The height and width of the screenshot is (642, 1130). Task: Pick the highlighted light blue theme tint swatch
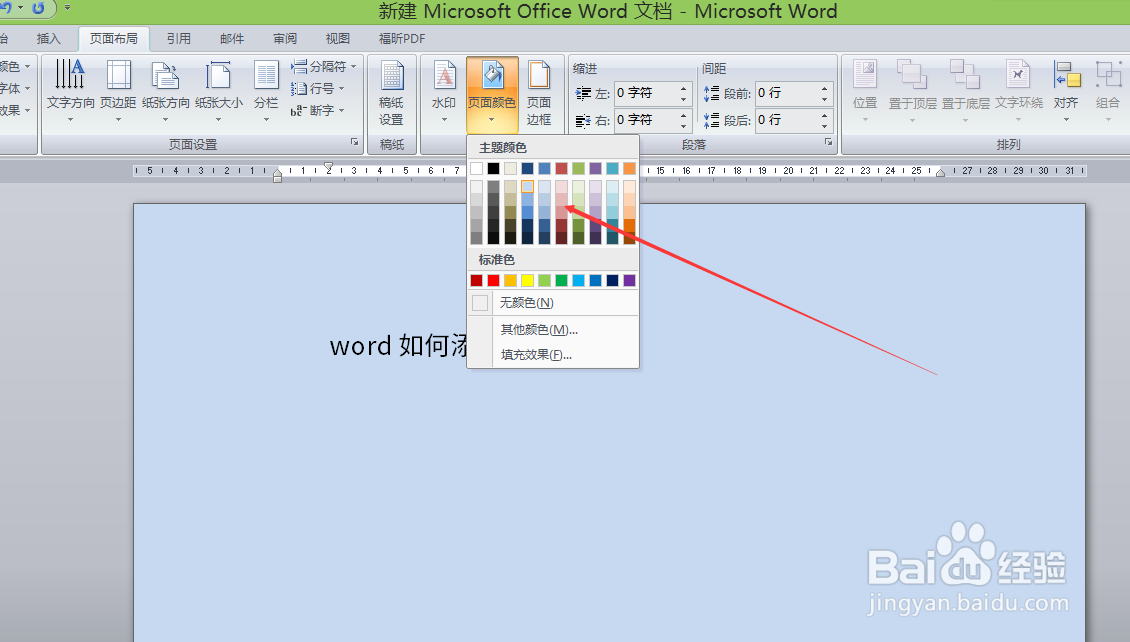[528, 187]
